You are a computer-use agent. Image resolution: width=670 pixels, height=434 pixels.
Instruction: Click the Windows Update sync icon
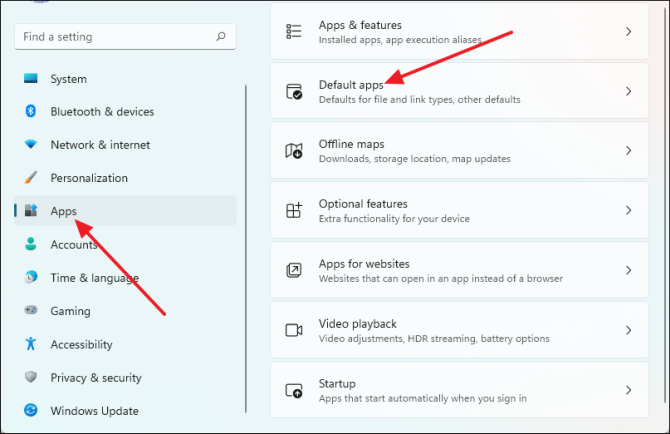31,410
